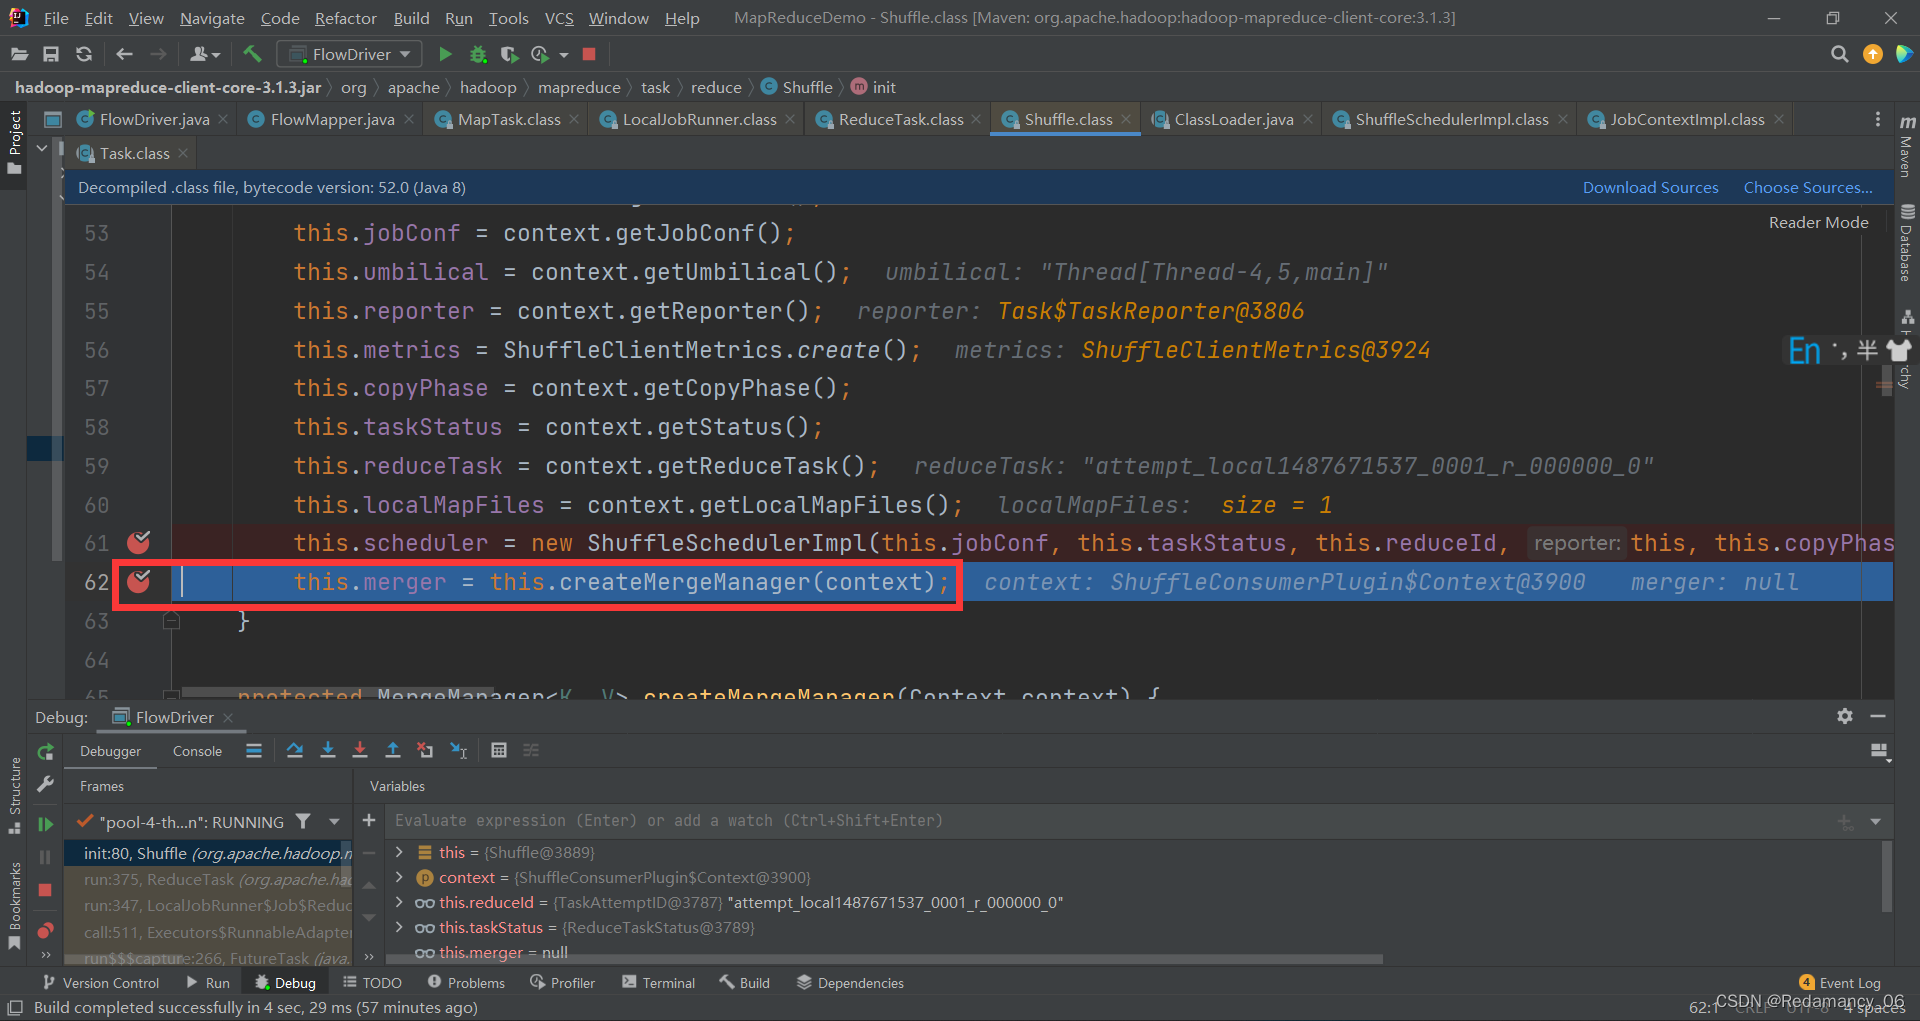Stop FlowDriver from the debug sidebar
This screenshot has height=1021, width=1920.
(45, 890)
